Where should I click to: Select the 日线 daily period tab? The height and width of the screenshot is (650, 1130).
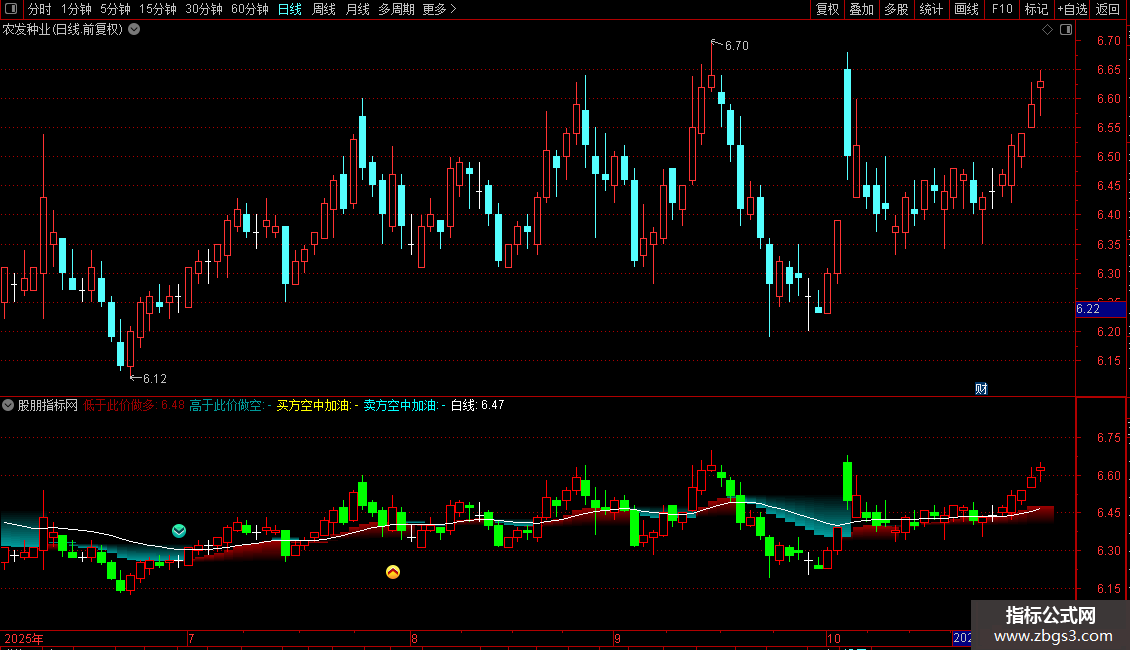pyautogui.click(x=290, y=9)
